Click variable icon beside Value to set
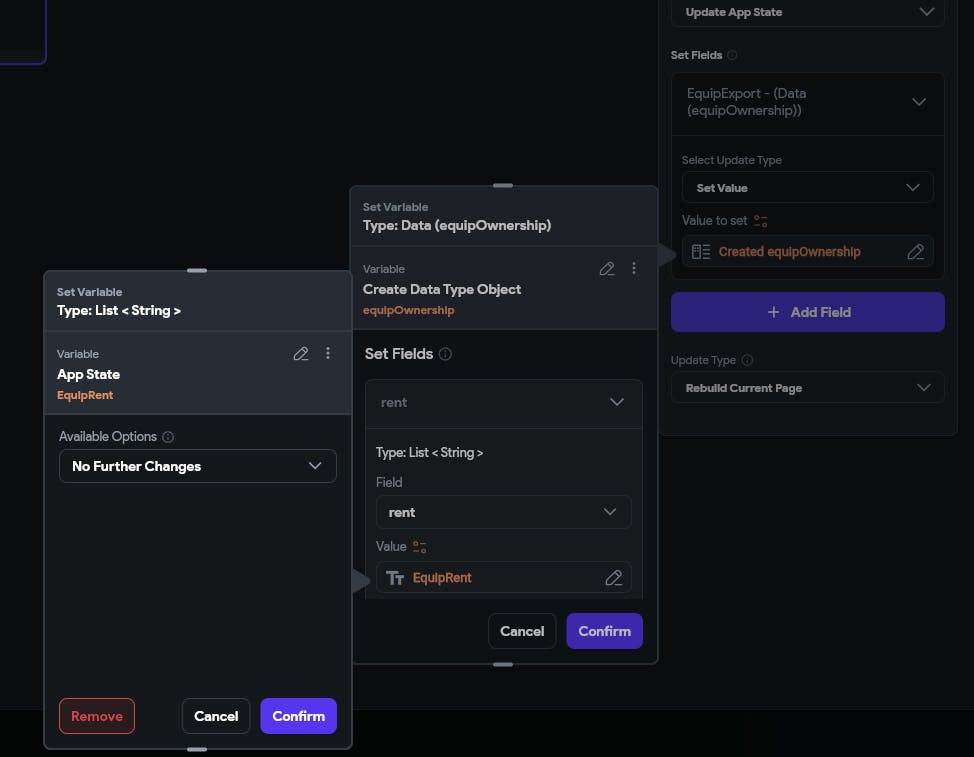The height and width of the screenshot is (757, 974). click(761, 221)
